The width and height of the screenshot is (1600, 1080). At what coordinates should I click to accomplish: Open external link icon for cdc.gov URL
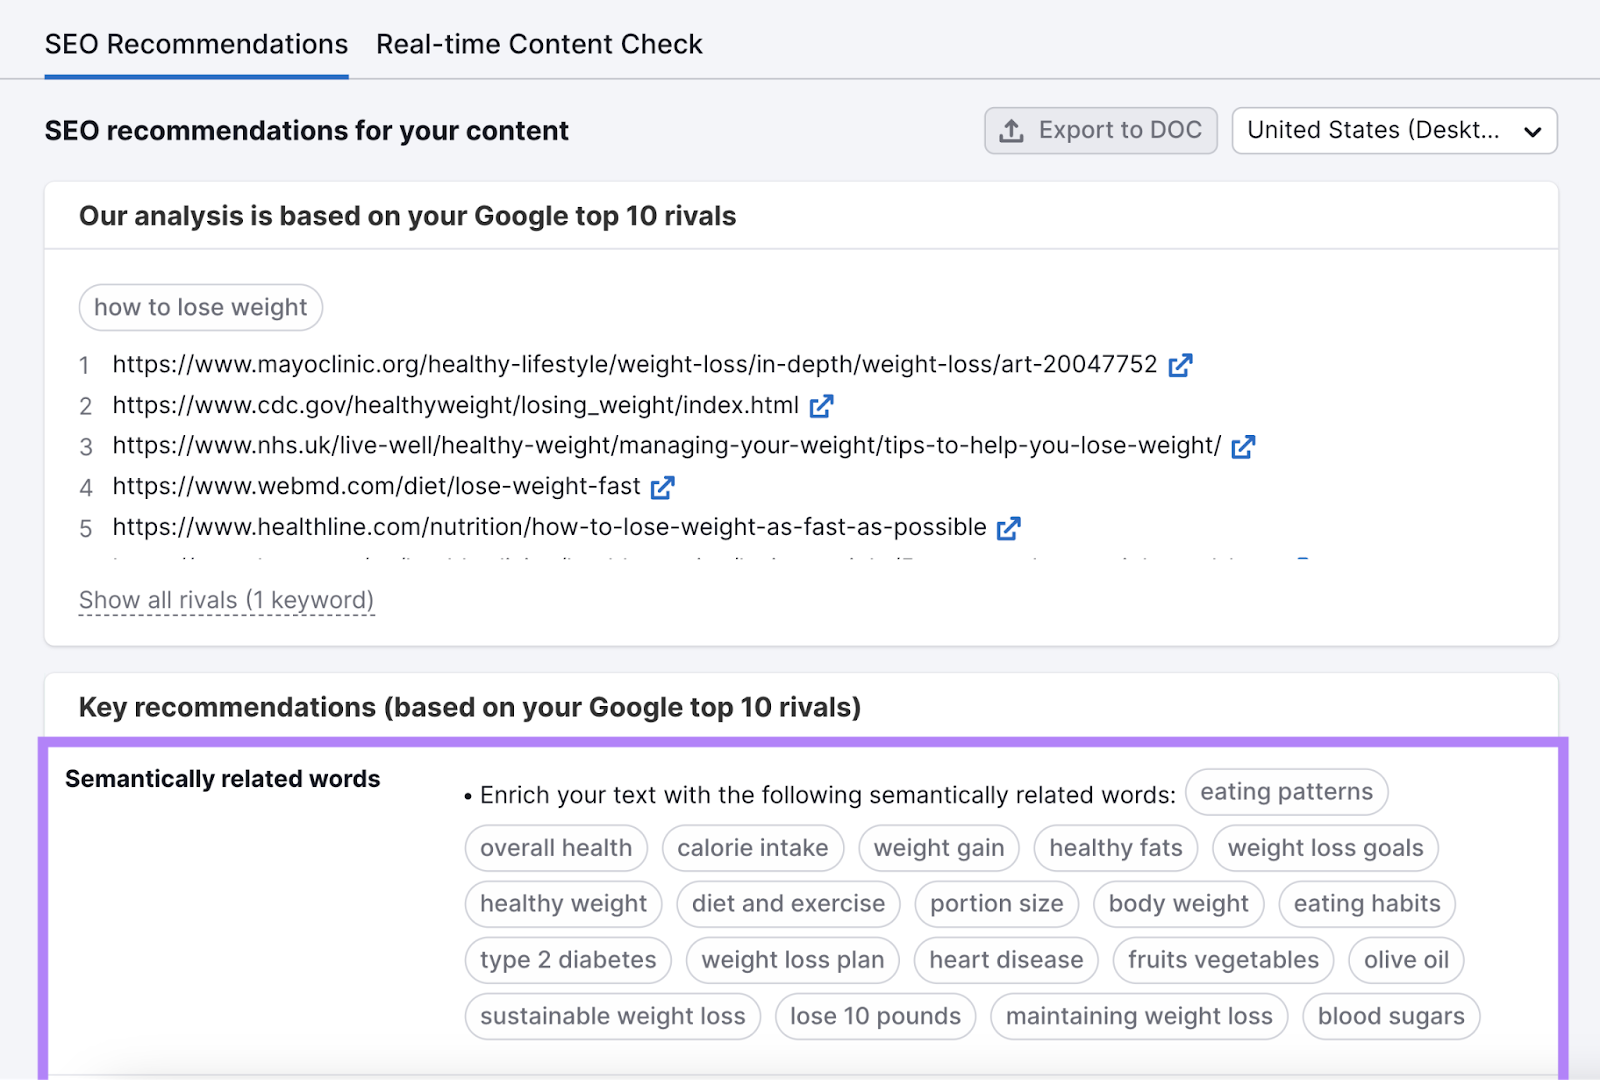click(822, 406)
